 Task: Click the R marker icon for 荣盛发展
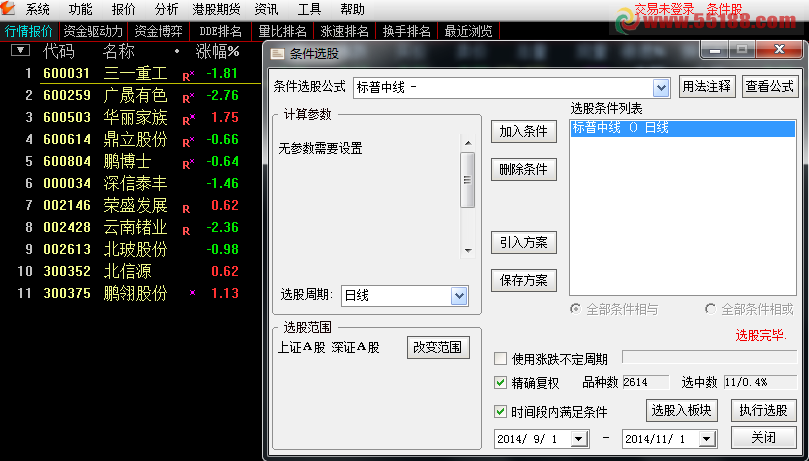186,209
